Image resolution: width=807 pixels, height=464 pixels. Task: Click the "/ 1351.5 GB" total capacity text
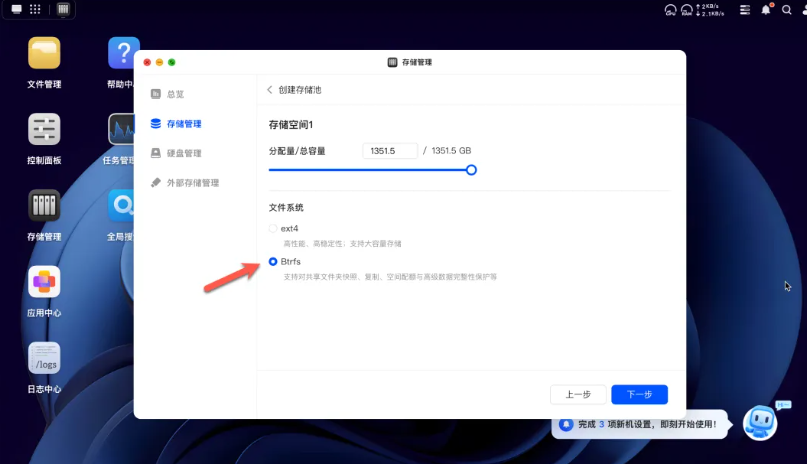447,151
